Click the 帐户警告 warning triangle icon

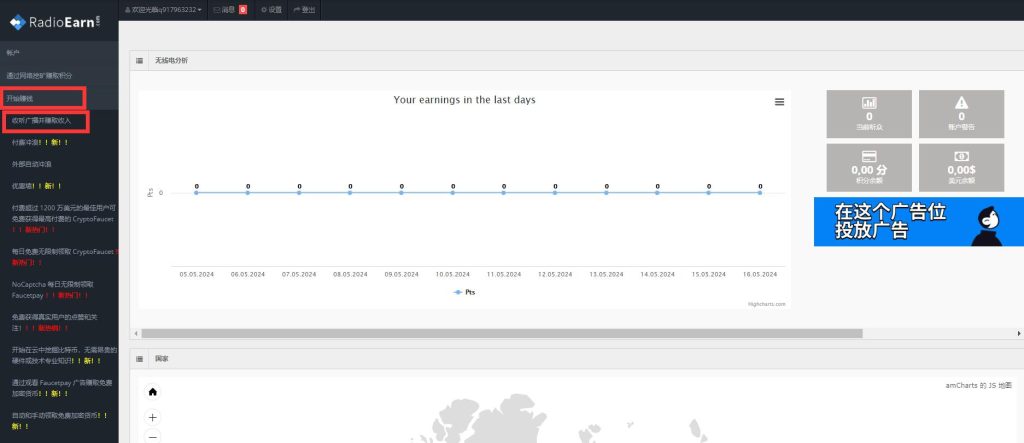pyautogui.click(x=961, y=103)
